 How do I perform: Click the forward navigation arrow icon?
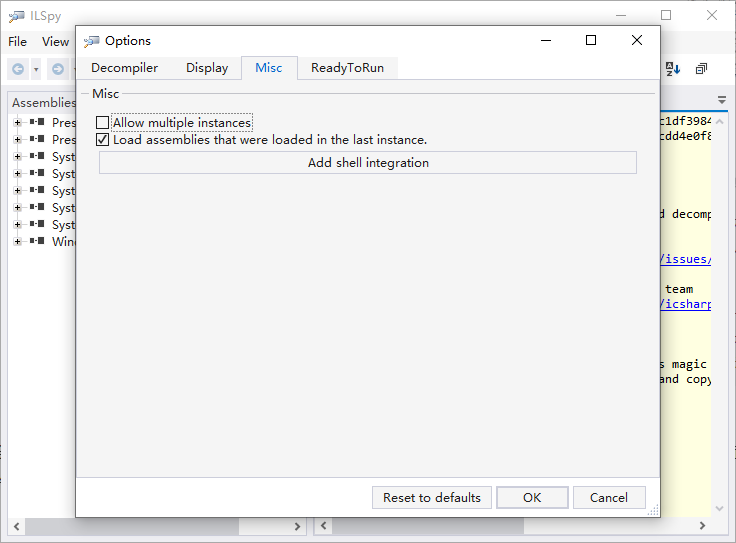tap(58, 69)
